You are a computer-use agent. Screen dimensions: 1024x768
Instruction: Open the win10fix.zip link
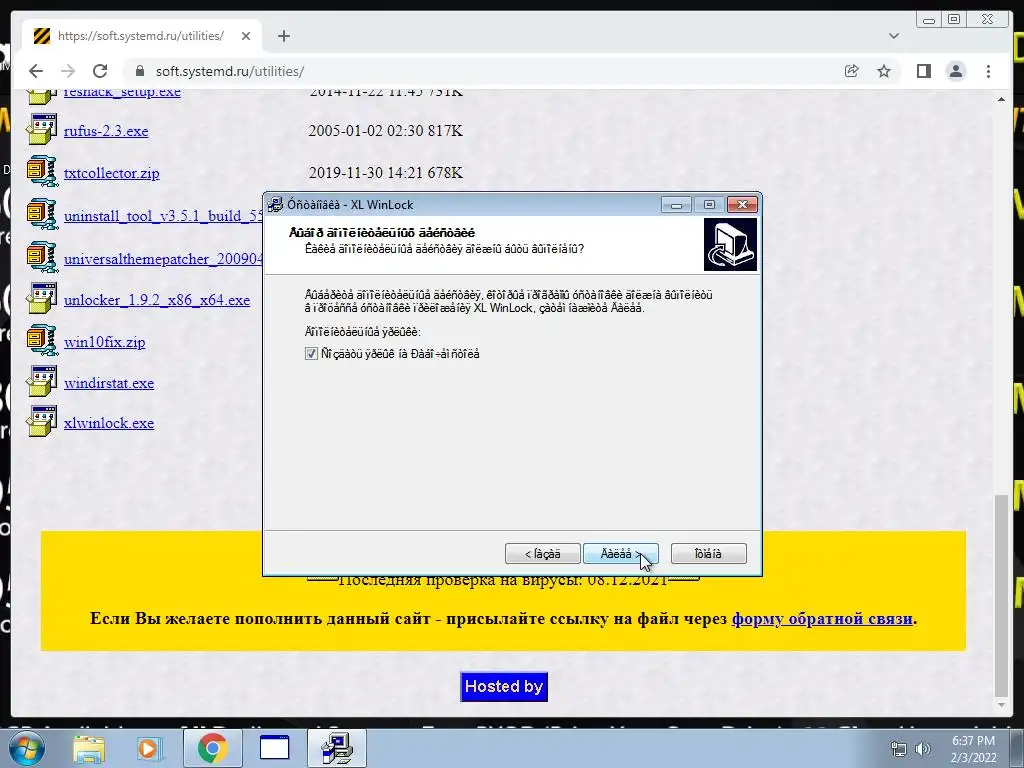click(104, 342)
